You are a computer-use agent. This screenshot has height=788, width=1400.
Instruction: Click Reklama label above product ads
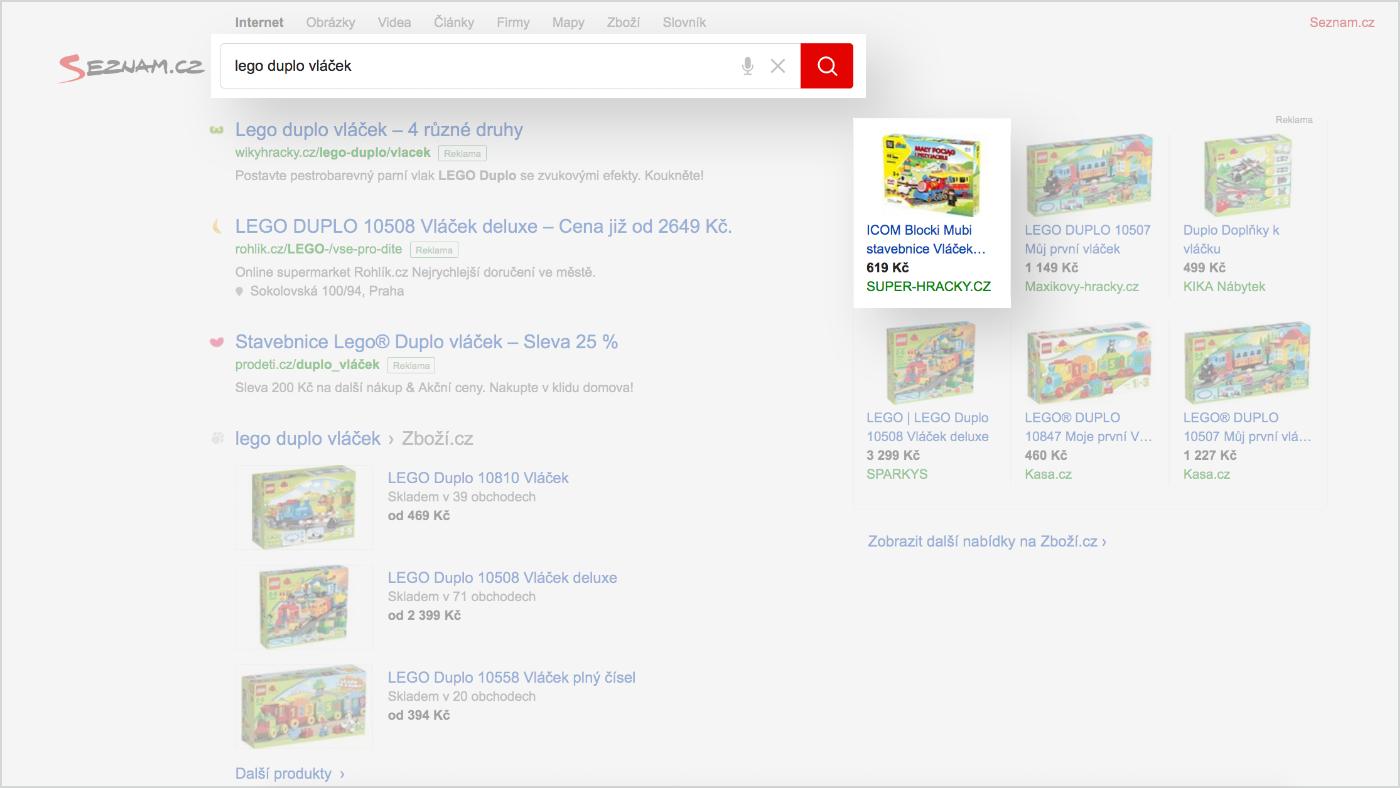[1294, 120]
